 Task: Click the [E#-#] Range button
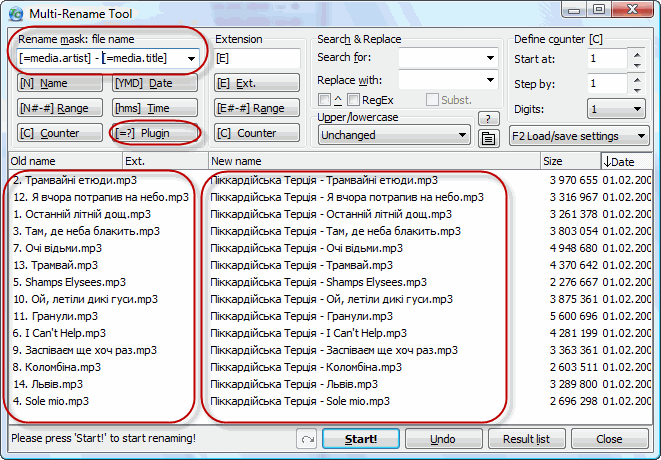[257, 108]
